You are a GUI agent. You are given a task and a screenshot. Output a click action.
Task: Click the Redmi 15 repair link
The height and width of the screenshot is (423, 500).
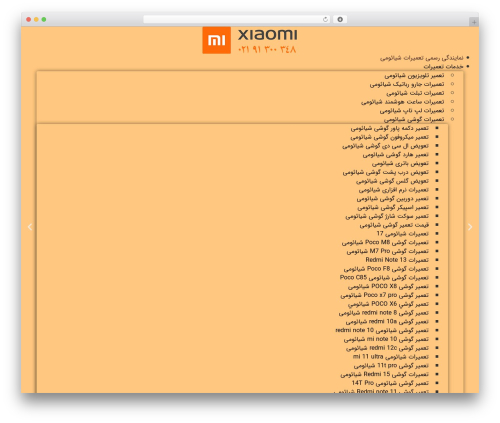point(385,374)
